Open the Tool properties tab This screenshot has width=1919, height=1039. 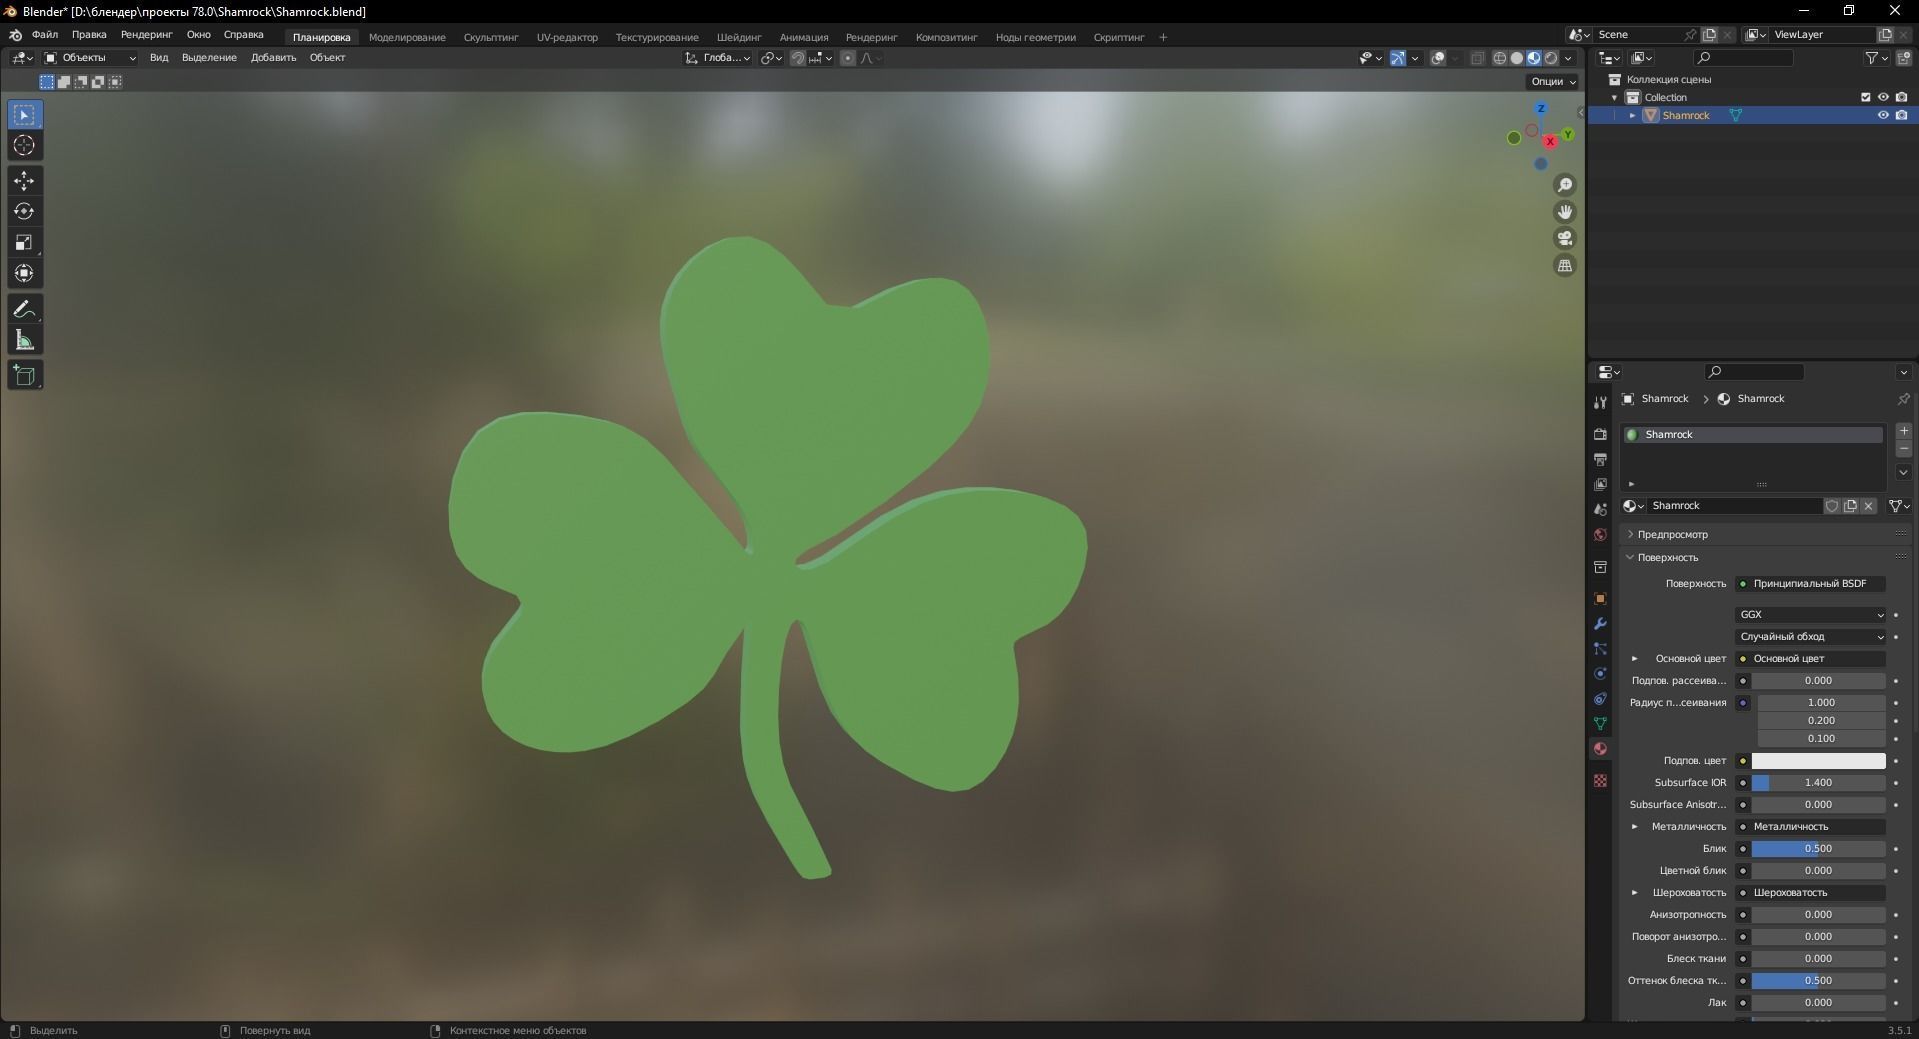[x=1600, y=402]
